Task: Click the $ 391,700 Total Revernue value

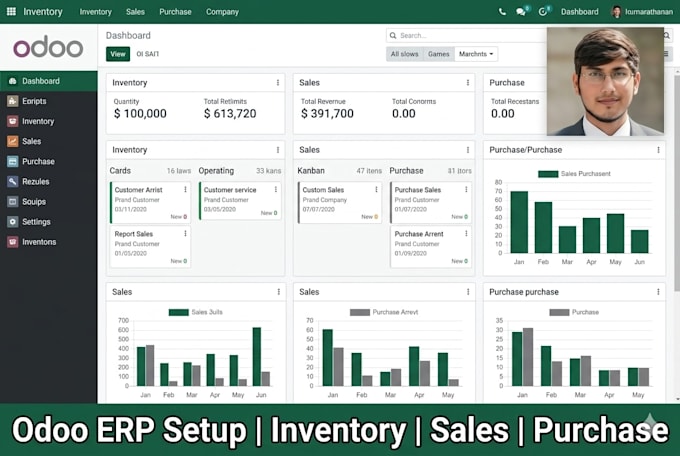Action: pos(327,114)
